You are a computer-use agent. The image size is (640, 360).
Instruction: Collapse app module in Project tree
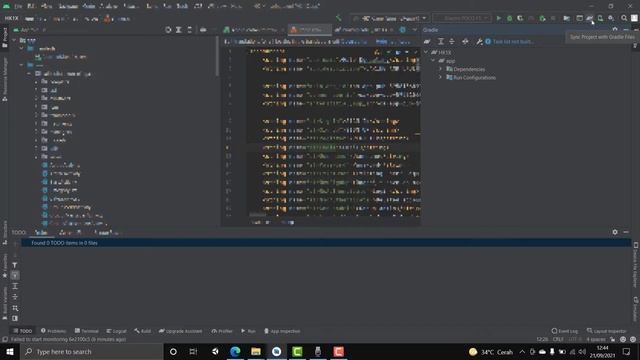(x=14, y=40)
